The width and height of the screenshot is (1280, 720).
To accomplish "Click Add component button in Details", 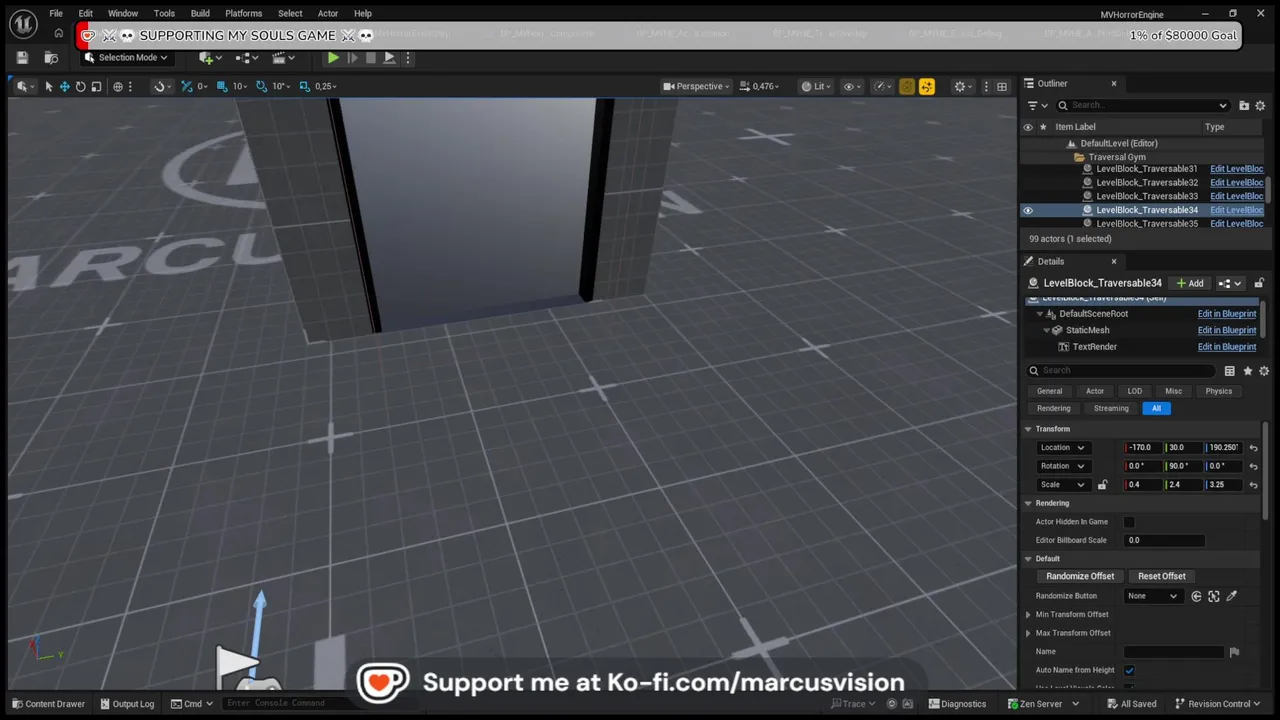I will point(1190,283).
